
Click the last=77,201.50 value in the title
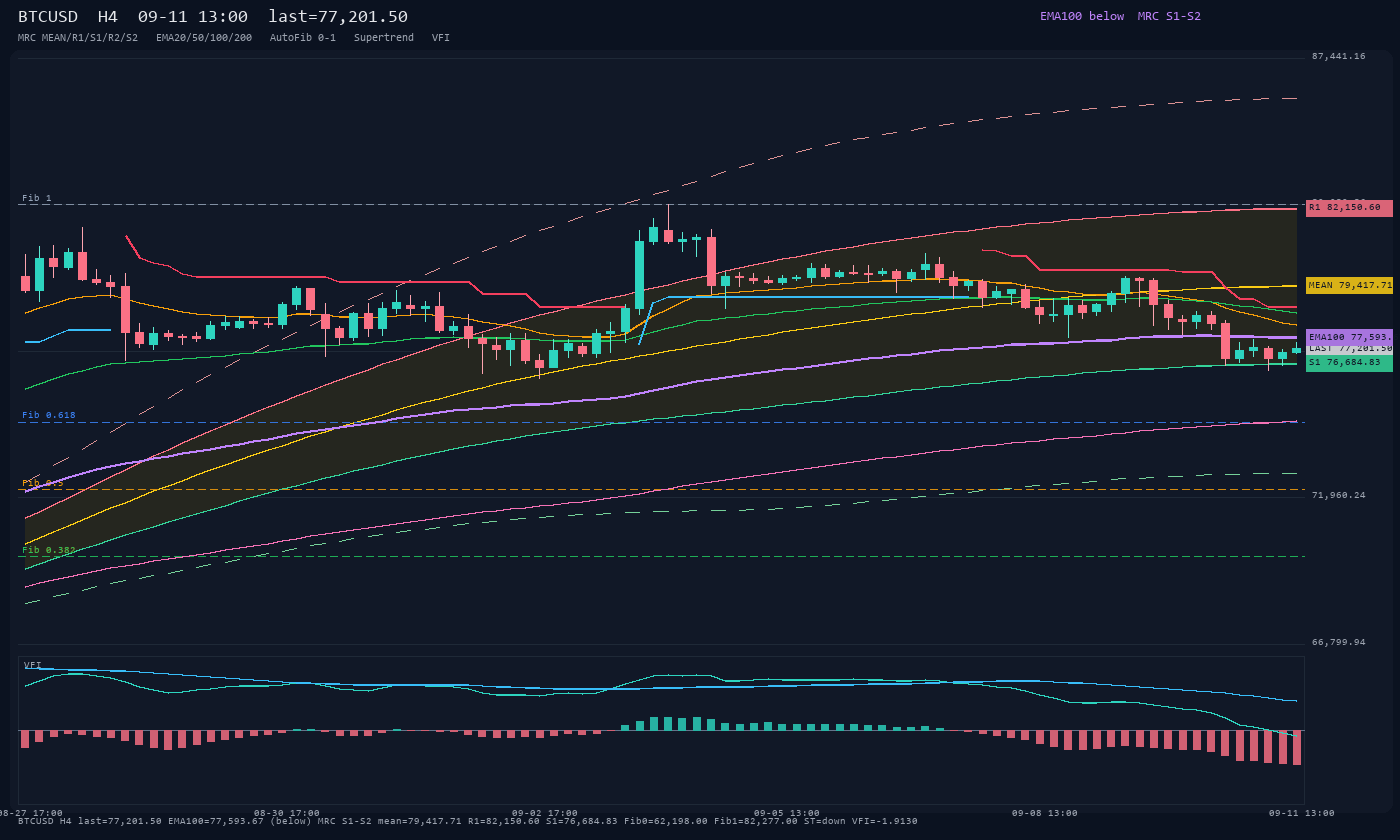pos(338,17)
